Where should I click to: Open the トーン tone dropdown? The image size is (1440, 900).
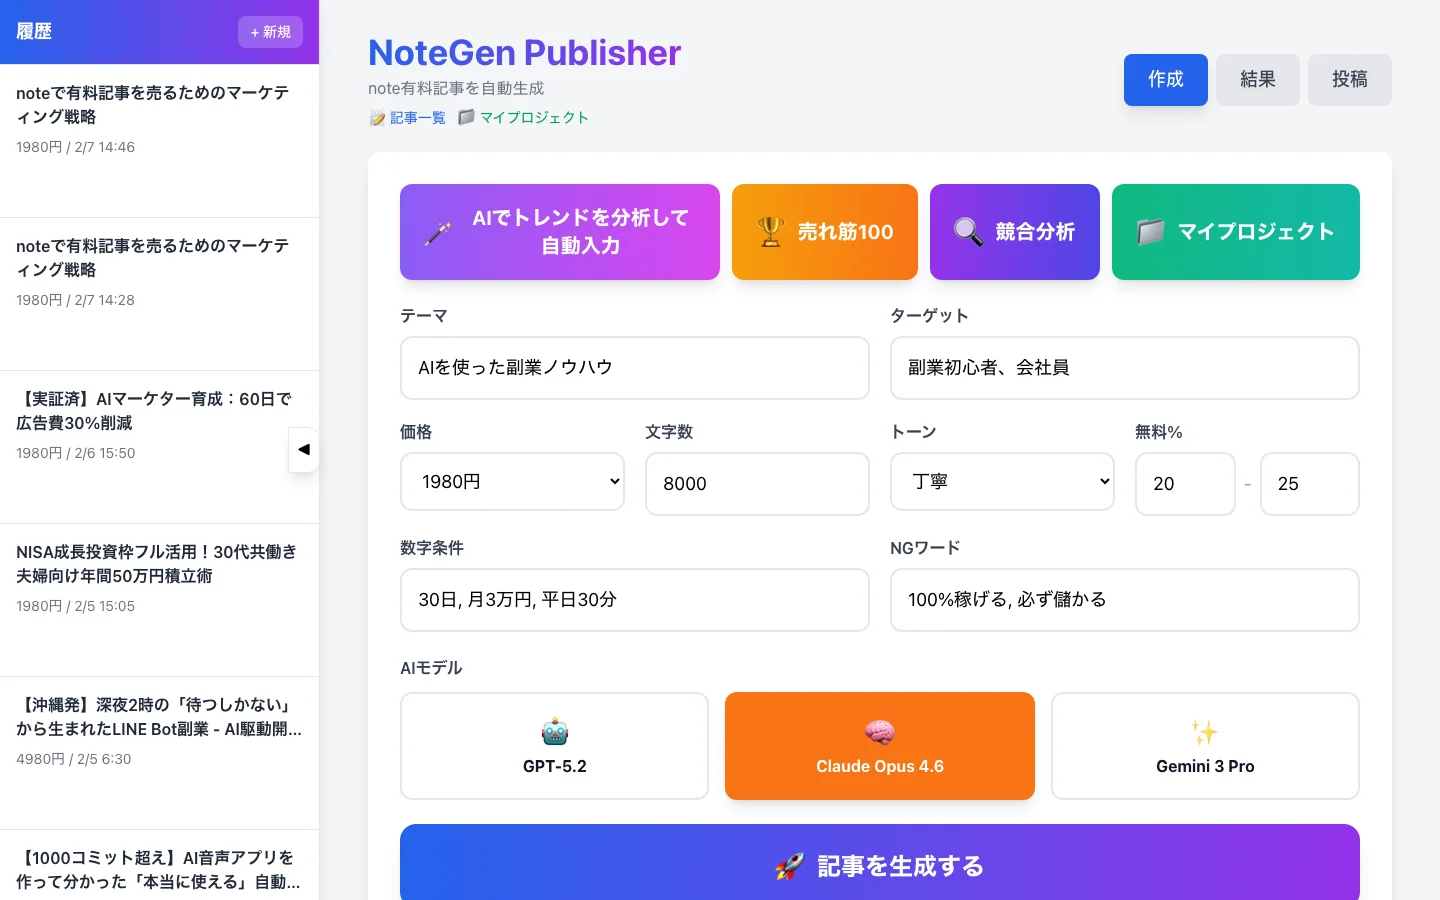click(x=1002, y=481)
